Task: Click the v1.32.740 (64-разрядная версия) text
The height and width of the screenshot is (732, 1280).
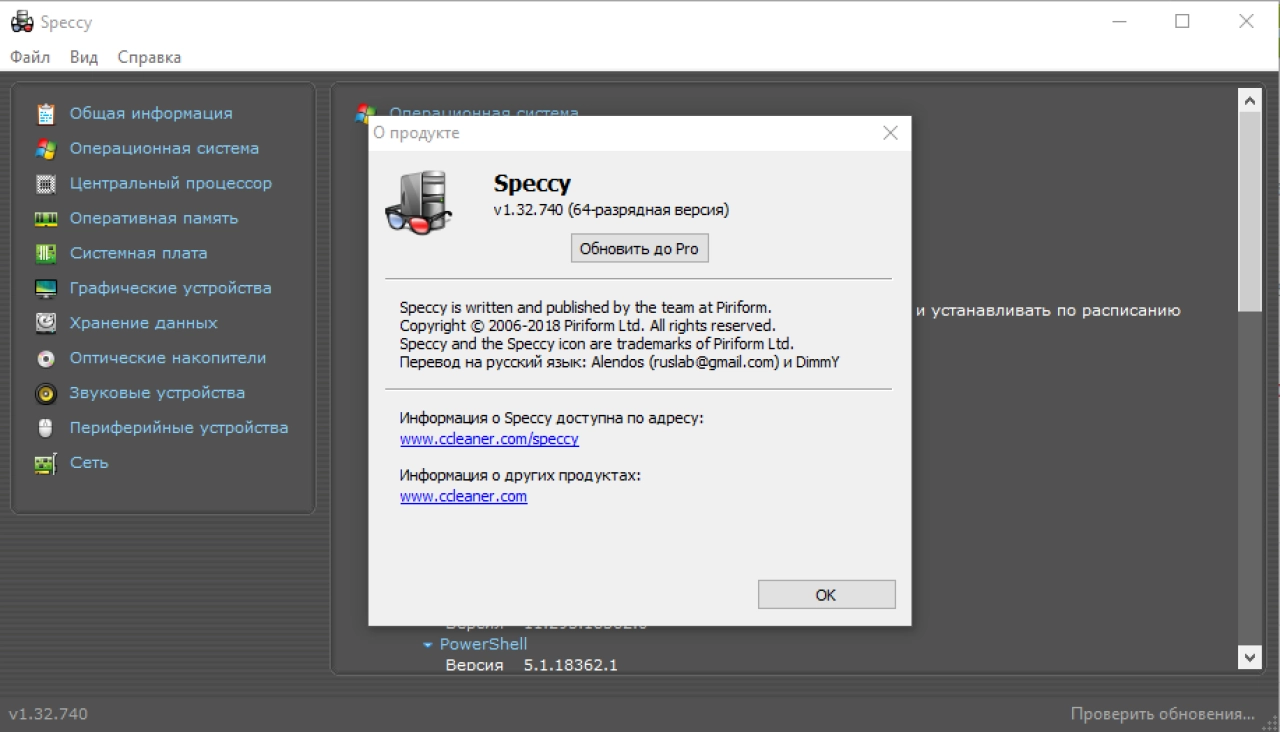Action: (x=611, y=210)
